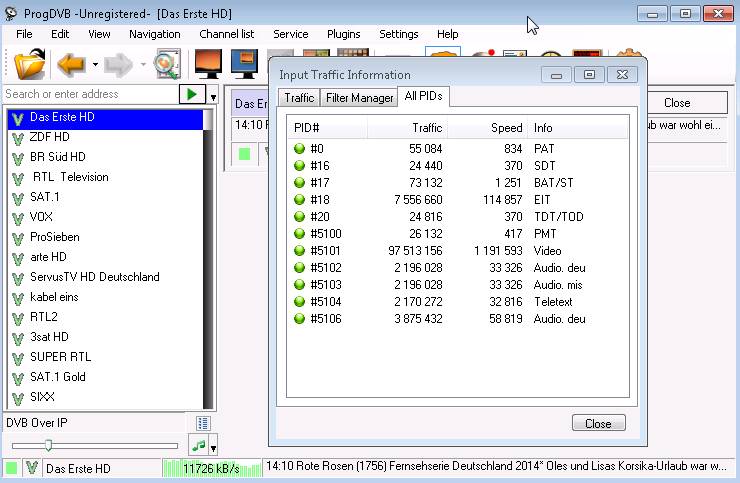740x483 pixels.
Task: Open the Plugins menu
Action: click(343, 34)
